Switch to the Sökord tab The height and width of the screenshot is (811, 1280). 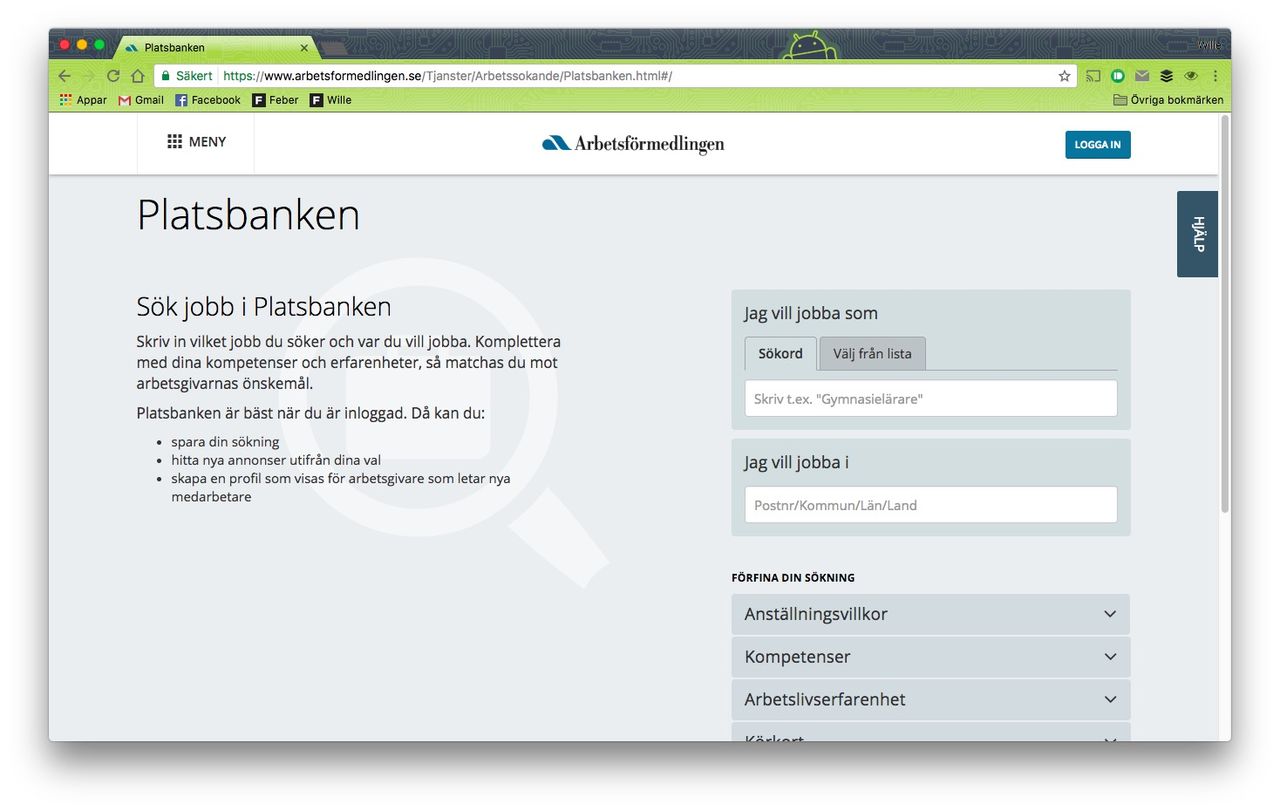(x=780, y=354)
